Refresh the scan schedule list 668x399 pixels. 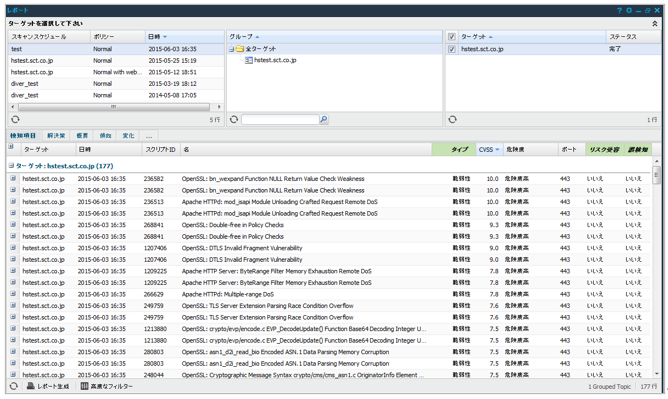click(x=15, y=120)
